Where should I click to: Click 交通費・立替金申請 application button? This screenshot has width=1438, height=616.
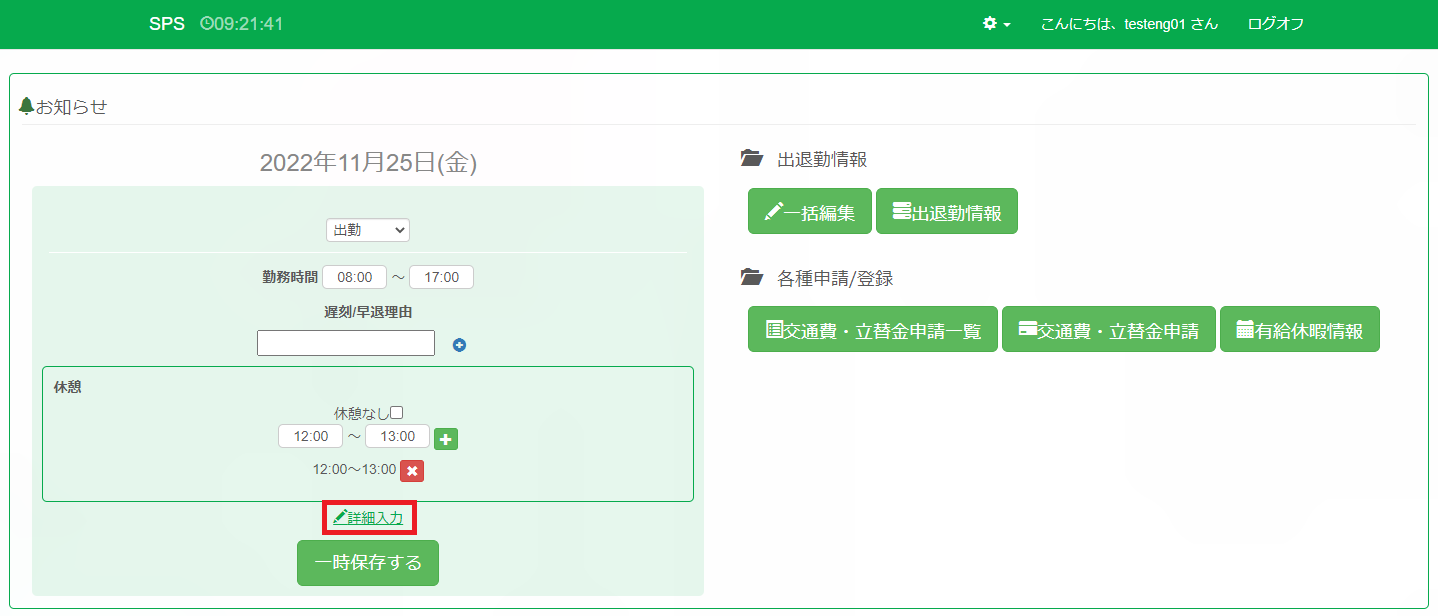click(1108, 330)
